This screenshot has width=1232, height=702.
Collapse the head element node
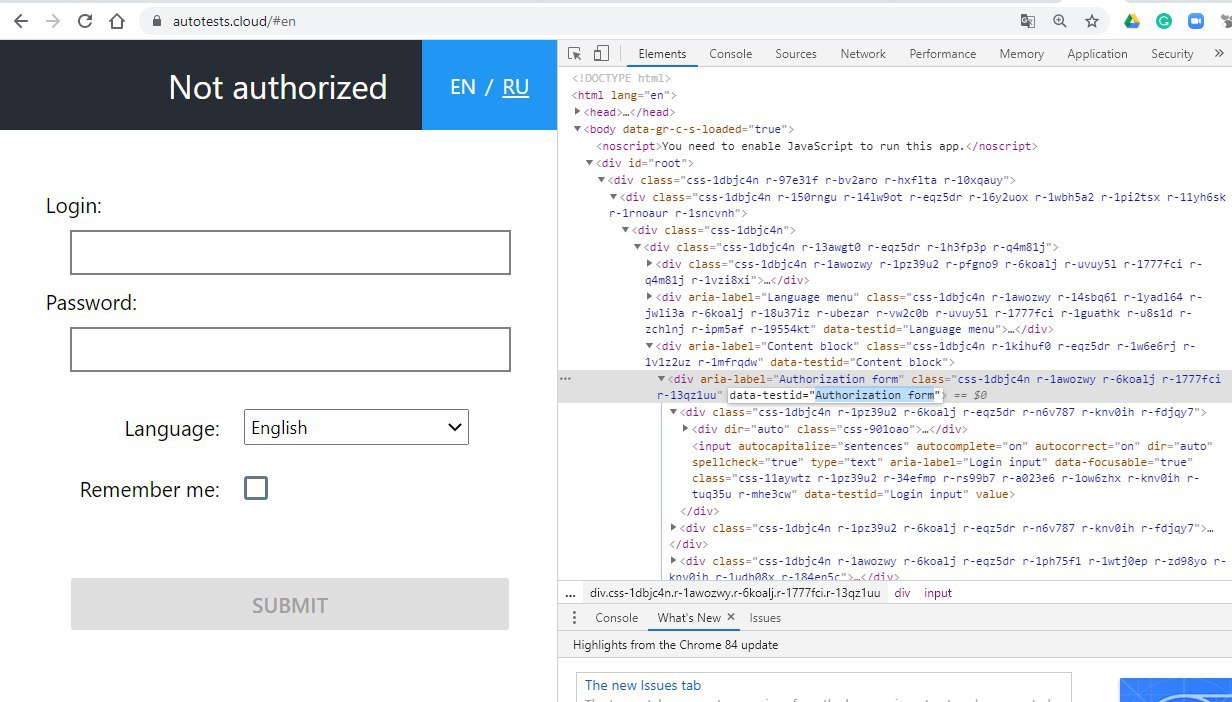click(x=577, y=112)
